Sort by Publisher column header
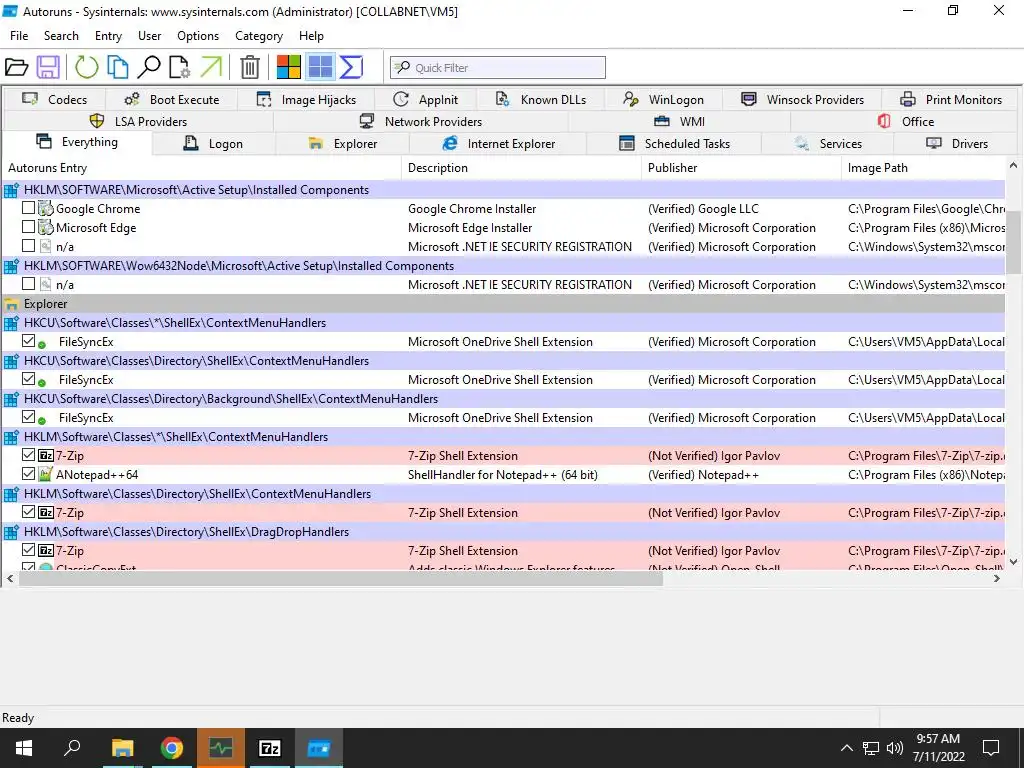Viewport: 1024px width, 768px height. coord(741,168)
